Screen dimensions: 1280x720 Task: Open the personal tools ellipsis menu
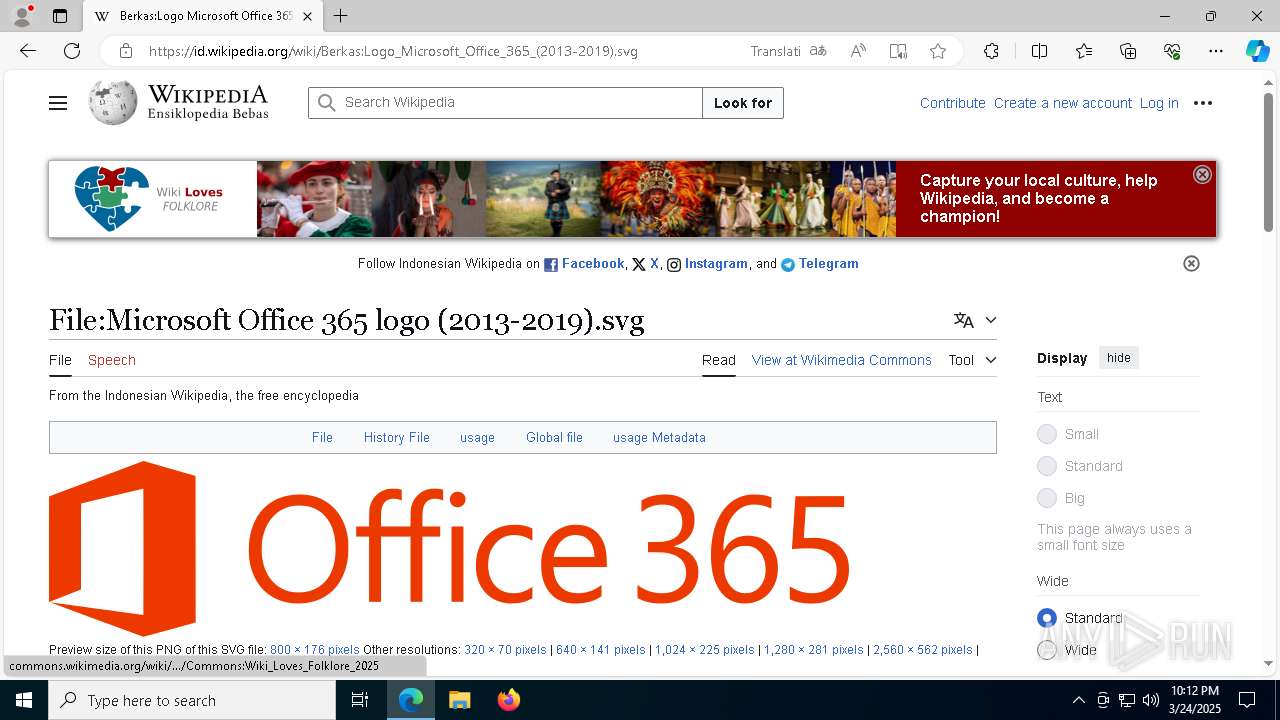(1203, 103)
